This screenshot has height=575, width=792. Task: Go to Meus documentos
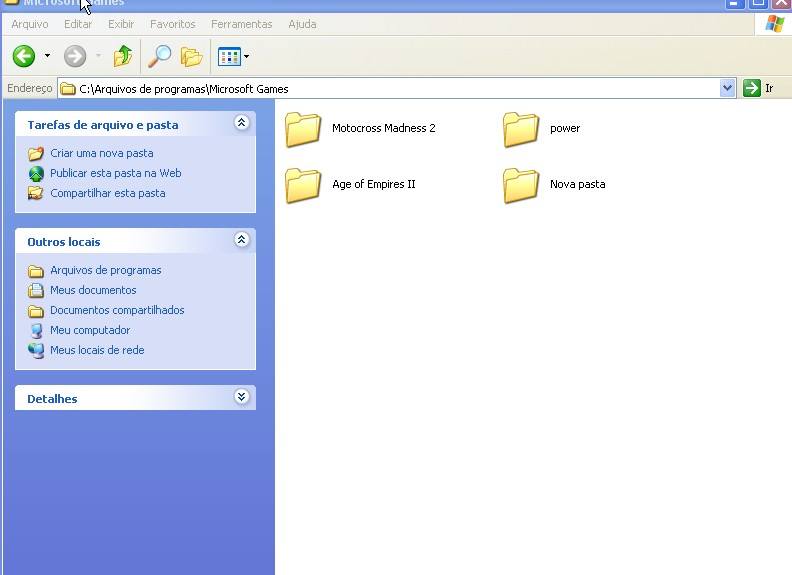click(x=93, y=290)
